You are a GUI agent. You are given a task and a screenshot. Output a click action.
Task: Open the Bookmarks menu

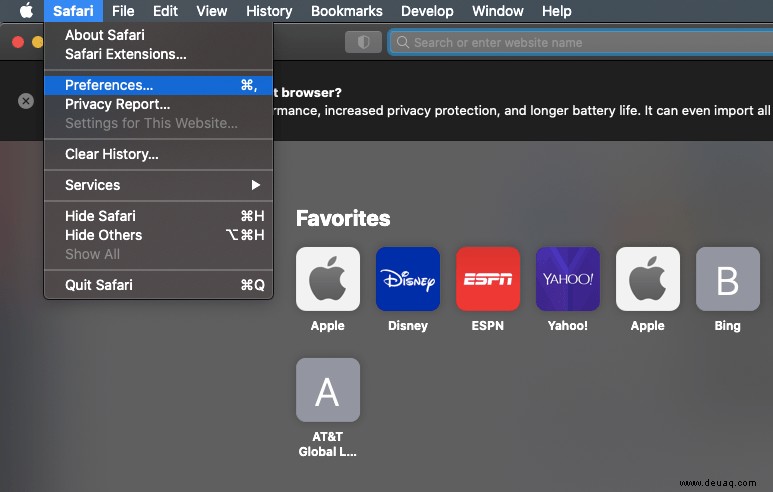pyautogui.click(x=347, y=11)
